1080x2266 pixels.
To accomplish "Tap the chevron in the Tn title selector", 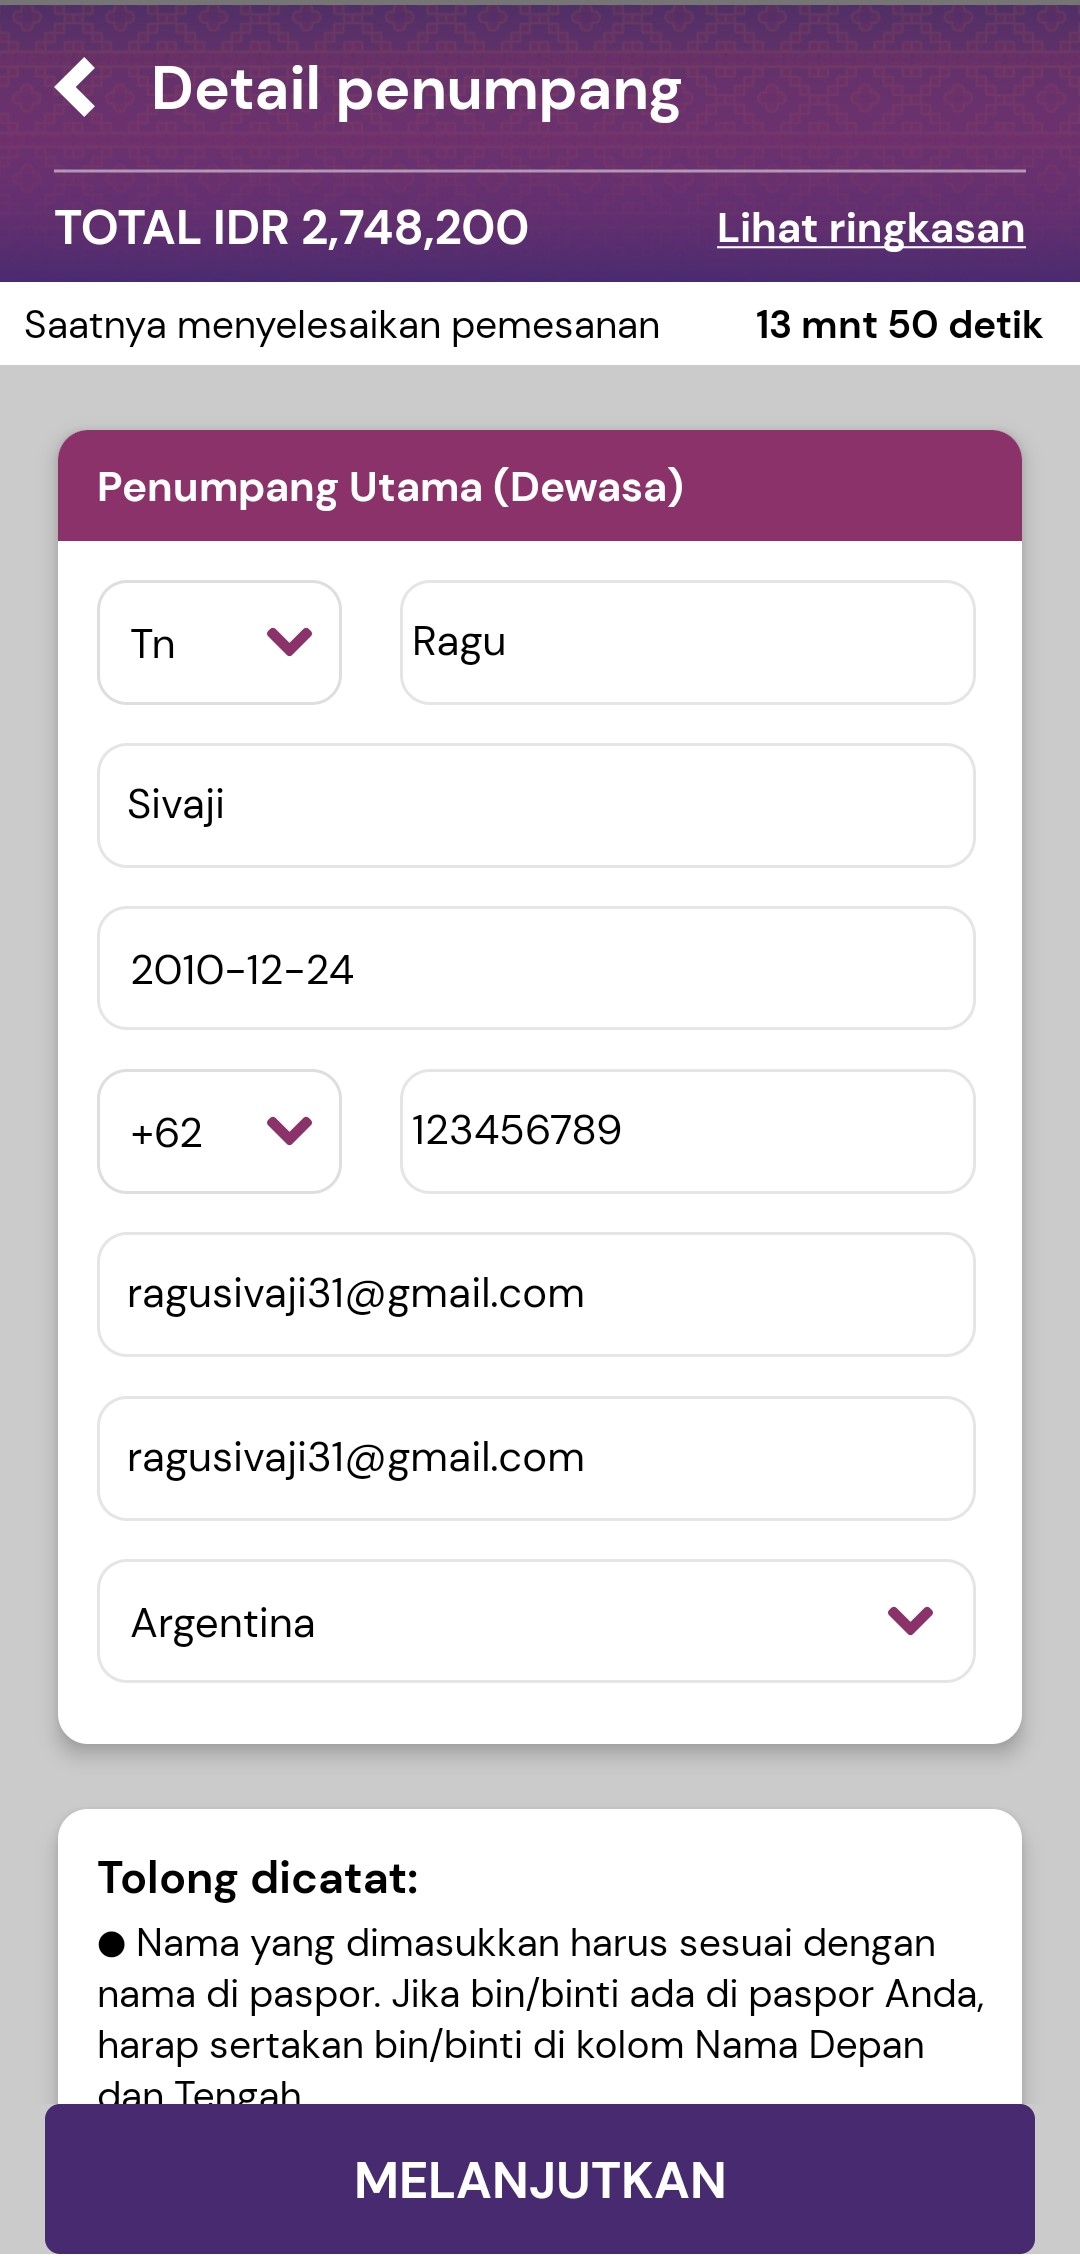I will [290, 641].
